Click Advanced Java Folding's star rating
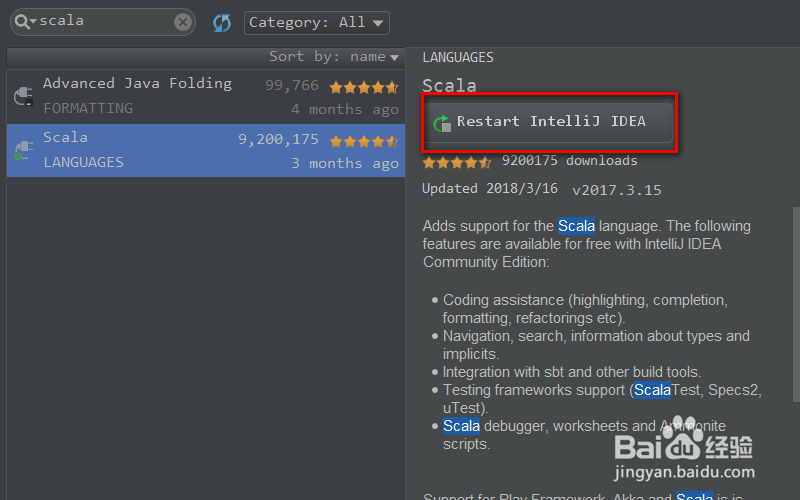Screen dimensions: 800x500 364,87
